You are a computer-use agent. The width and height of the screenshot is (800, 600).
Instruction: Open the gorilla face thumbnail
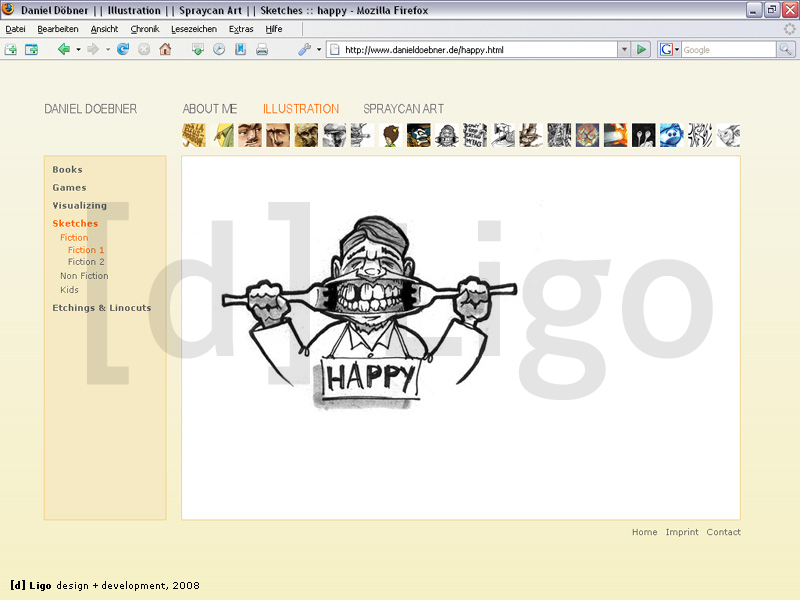click(x=446, y=135)
